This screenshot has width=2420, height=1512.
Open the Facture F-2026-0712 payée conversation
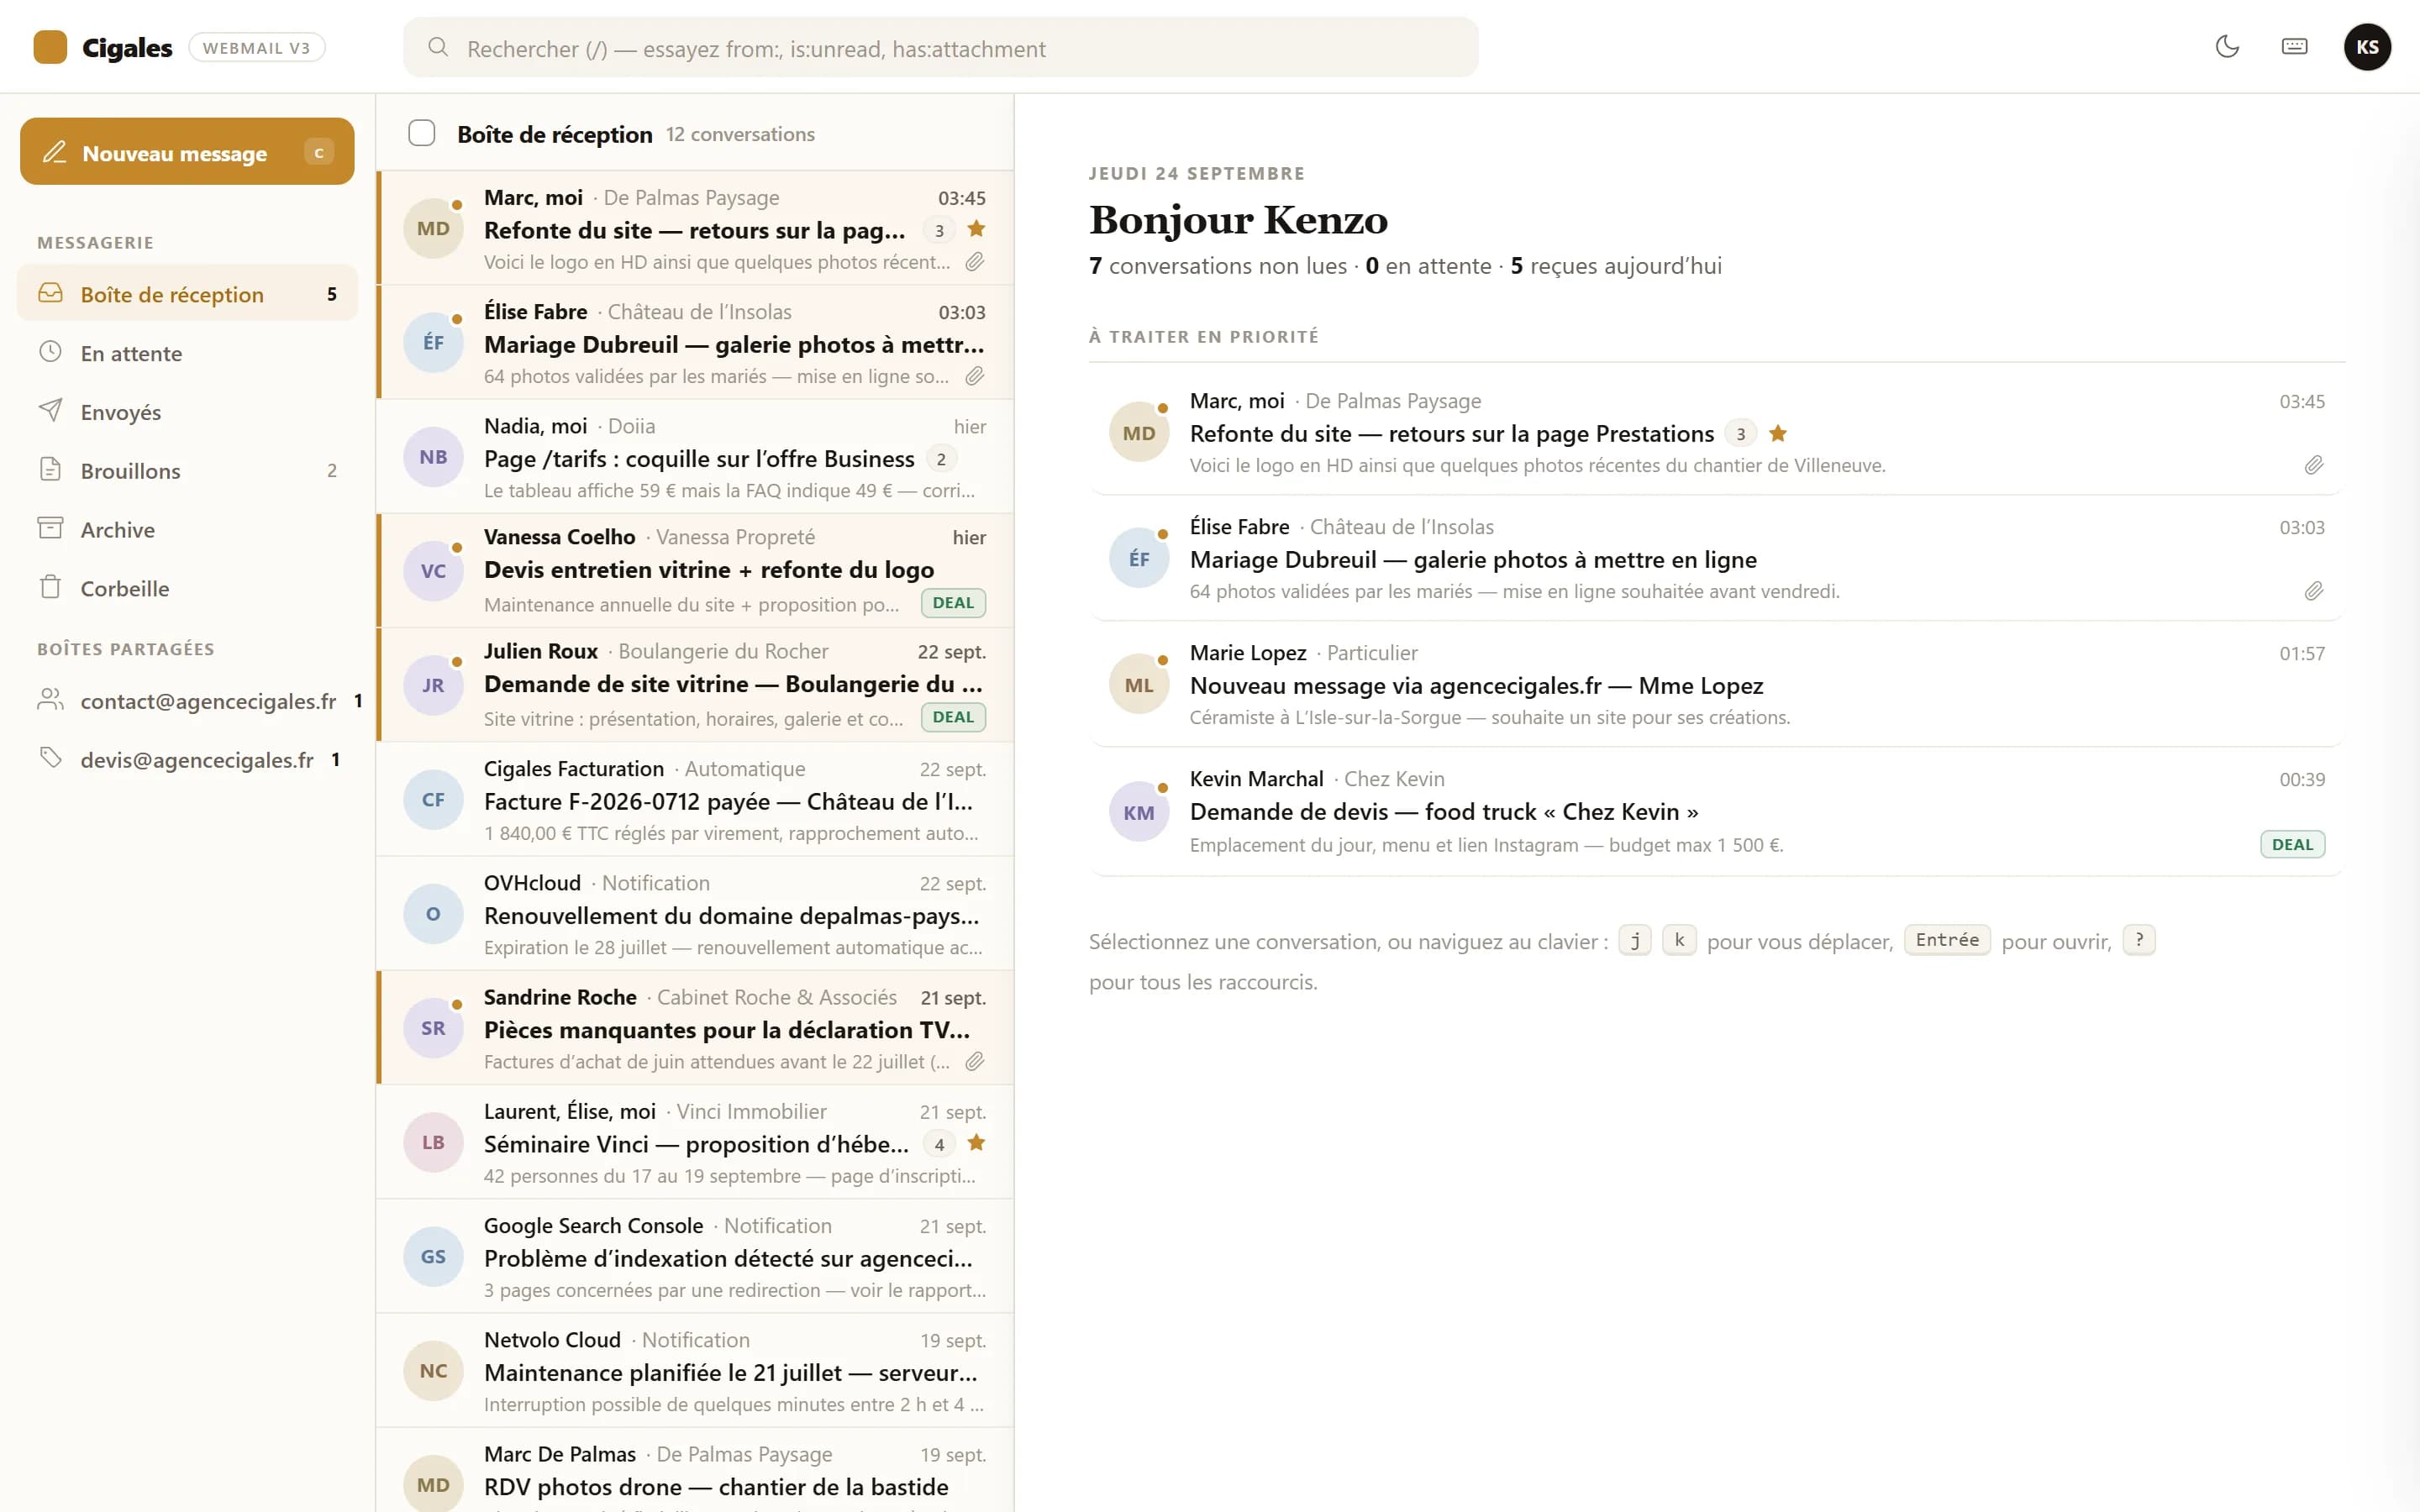click(x=695, y=799)
